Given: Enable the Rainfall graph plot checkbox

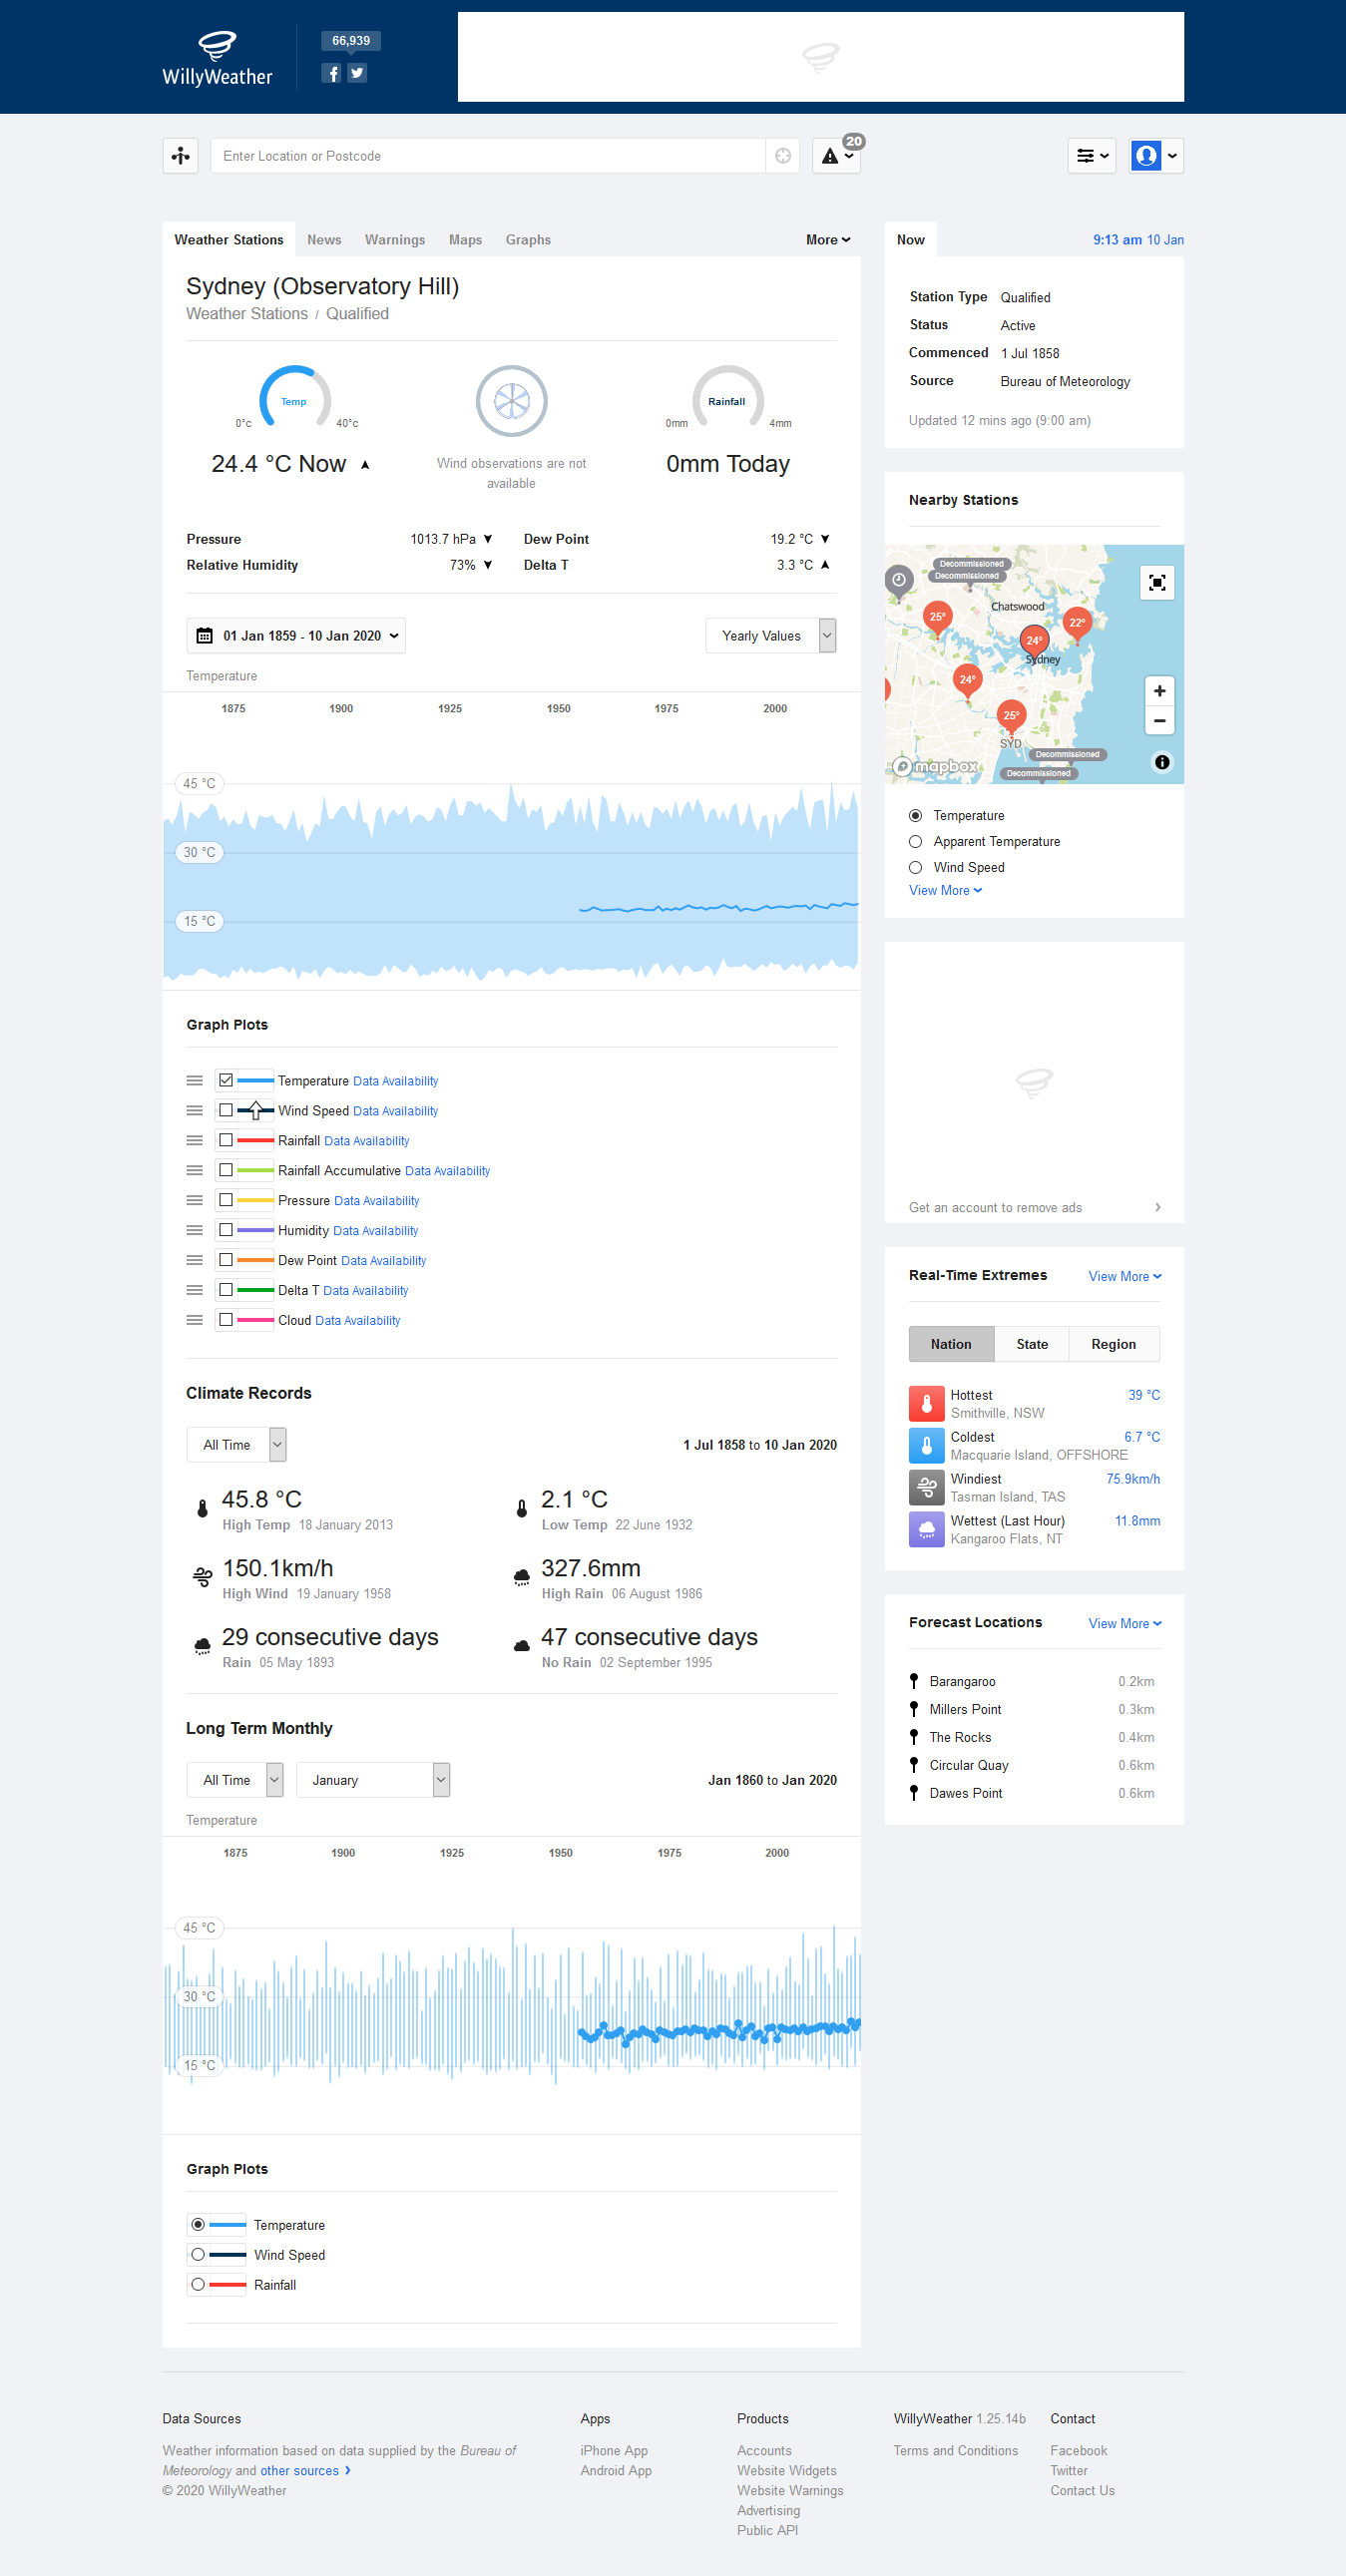Looking at the screenshot, I should coord(226,1140).
